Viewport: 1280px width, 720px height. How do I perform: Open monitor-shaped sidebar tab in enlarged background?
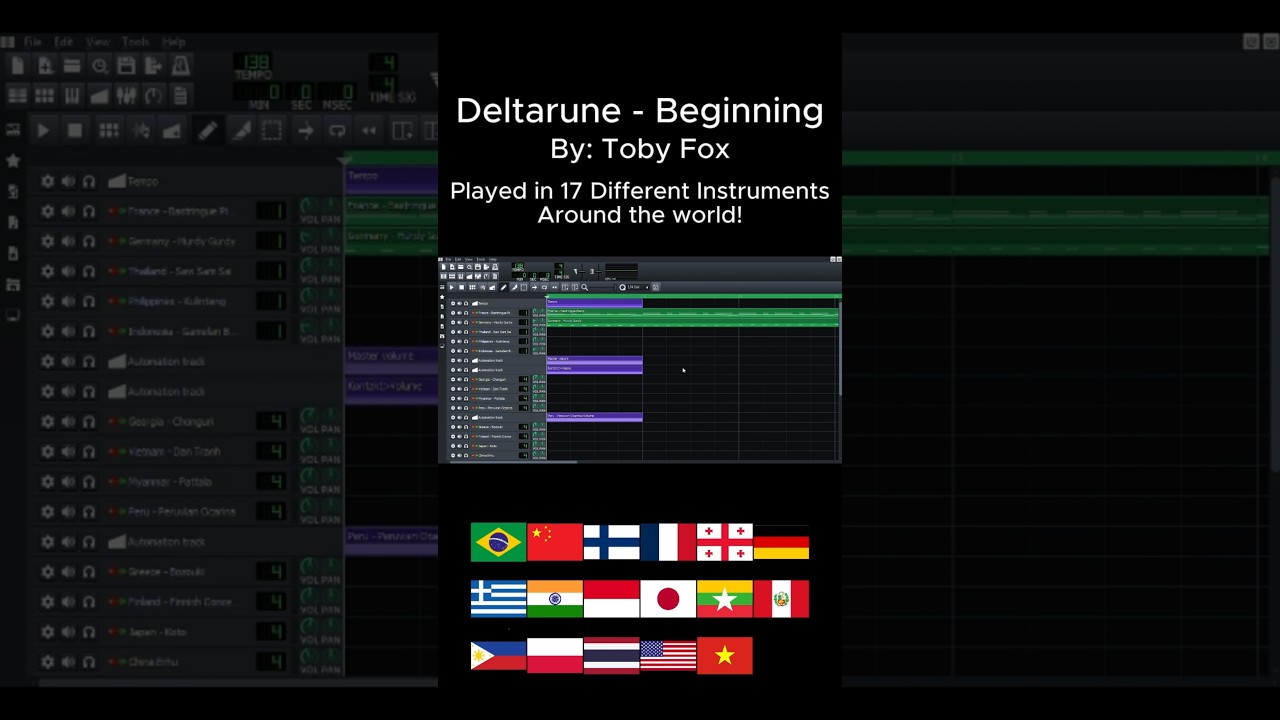click(x=12, y=316)
